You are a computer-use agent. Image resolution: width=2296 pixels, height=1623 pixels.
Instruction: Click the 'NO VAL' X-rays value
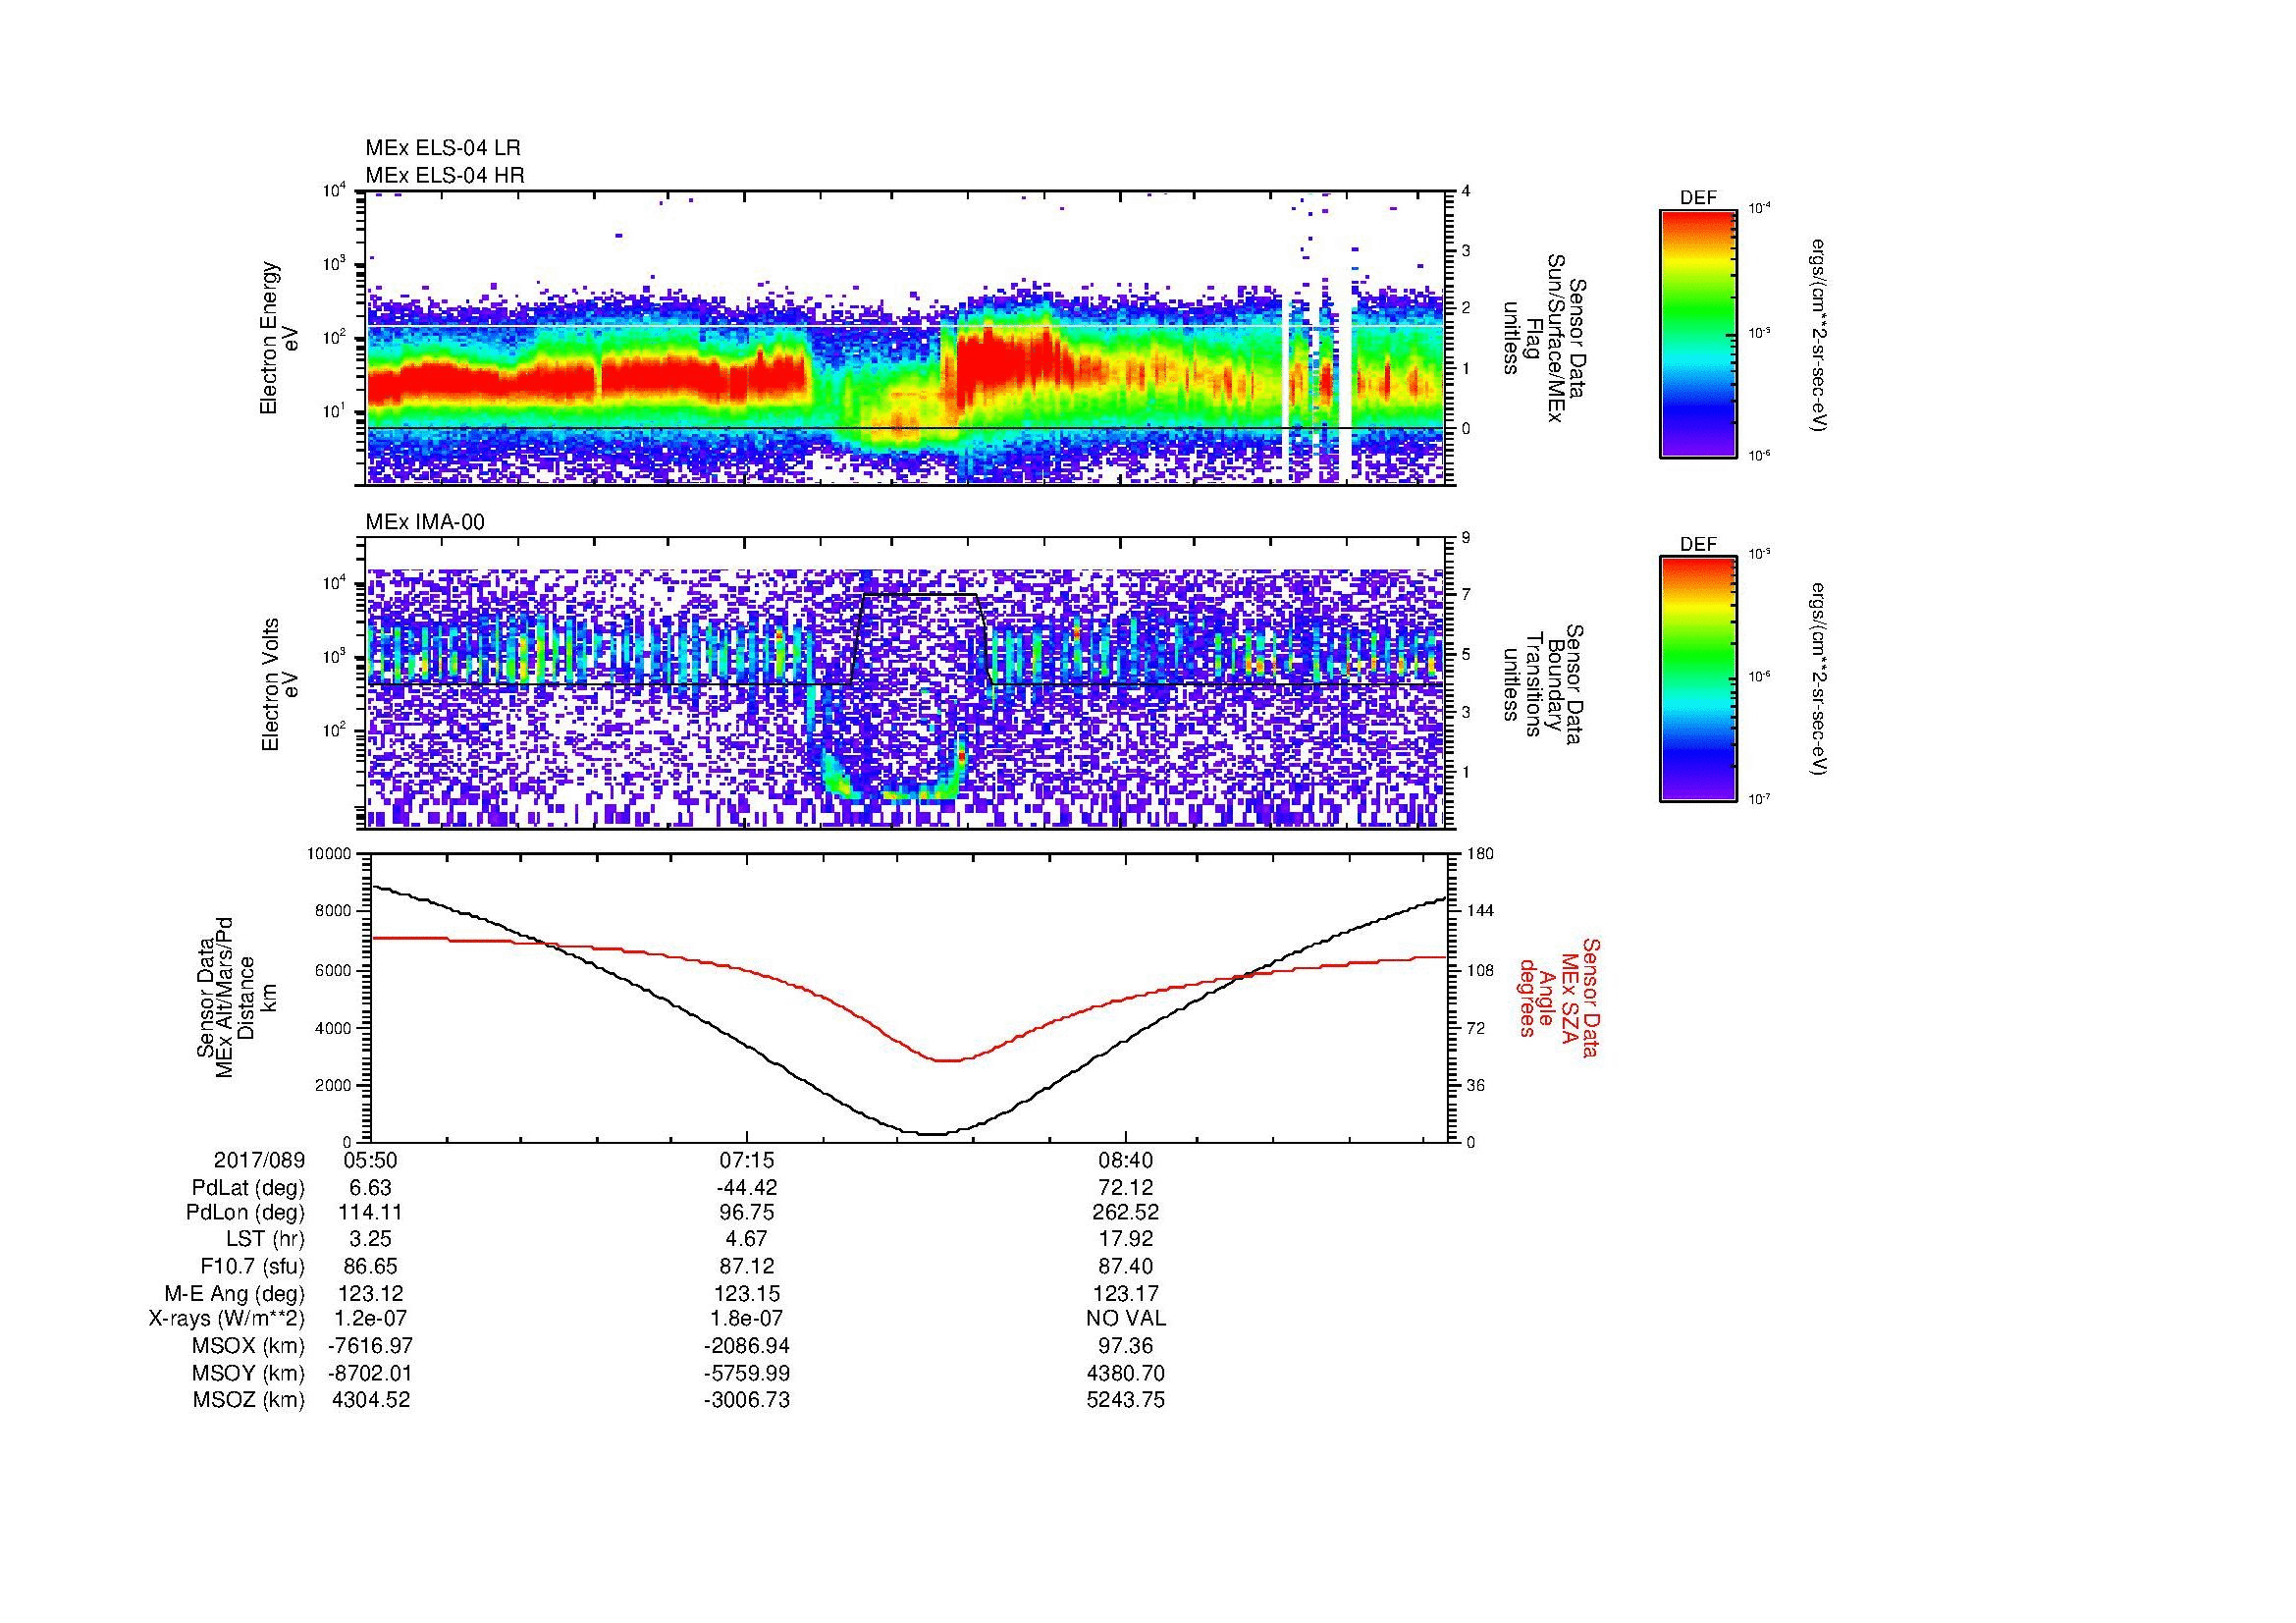pyautogui.click(x=1126, y=1319)
